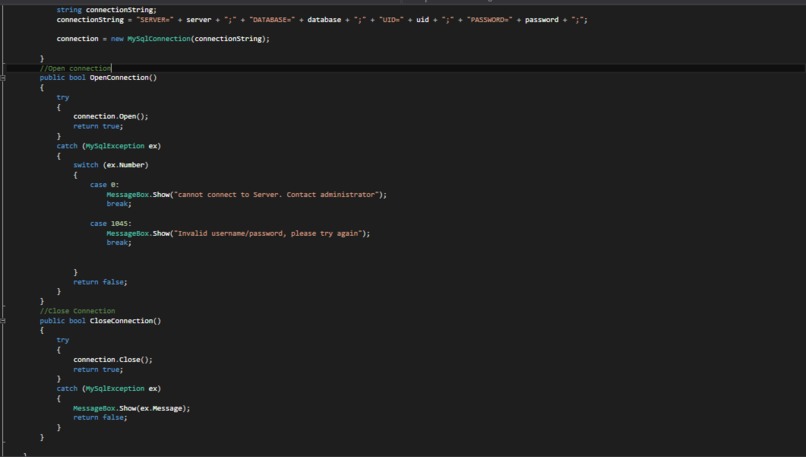Click the 'uid' variable in the concatenation

tap(423, 20)
